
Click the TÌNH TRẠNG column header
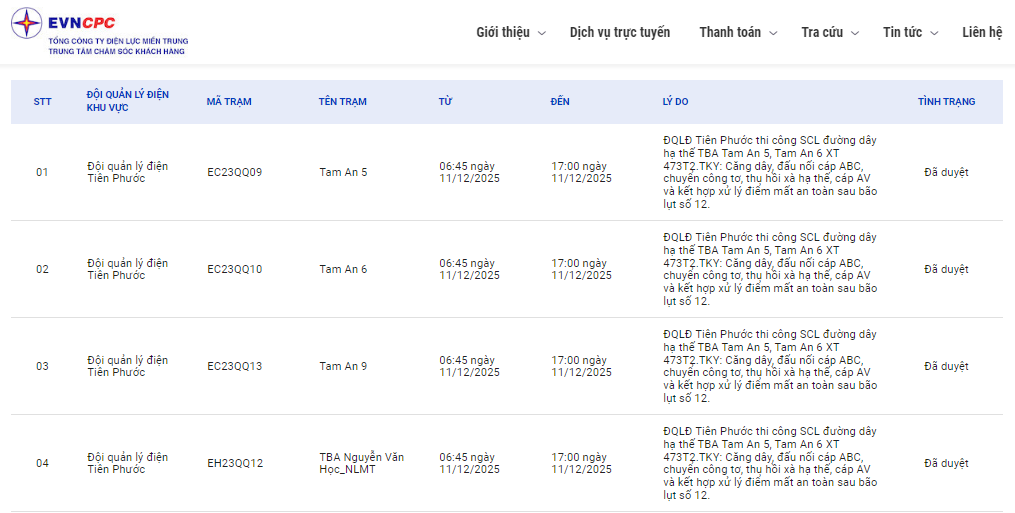946,102
